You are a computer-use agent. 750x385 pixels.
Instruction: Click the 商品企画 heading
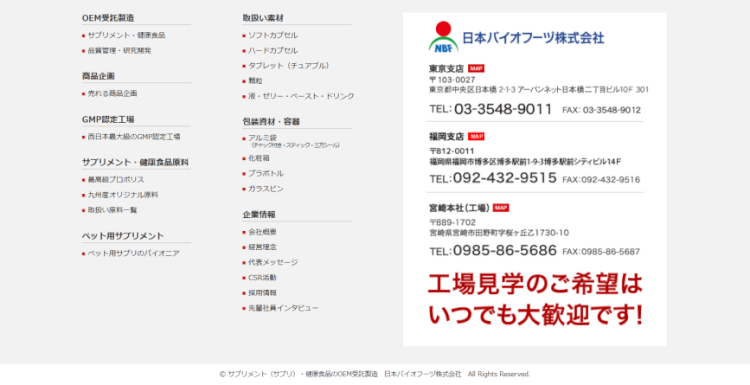pyautogui.click(x=98, y=76)
